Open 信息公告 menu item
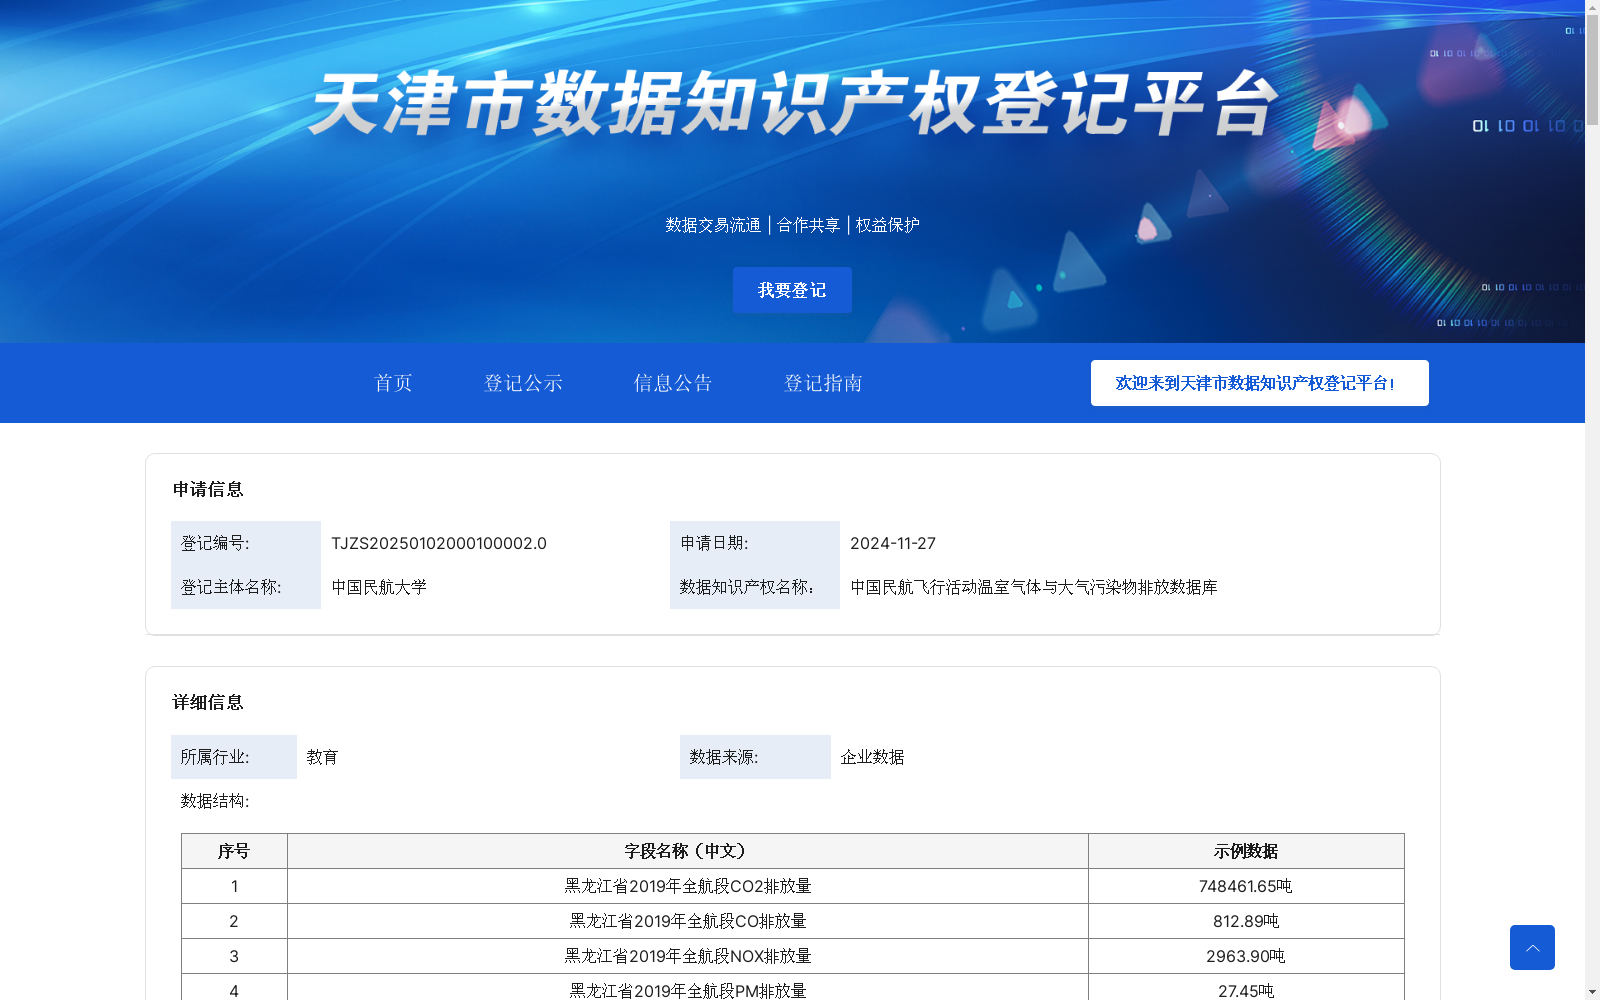Screen dimensions: 1600x1000 click(673, 383)
